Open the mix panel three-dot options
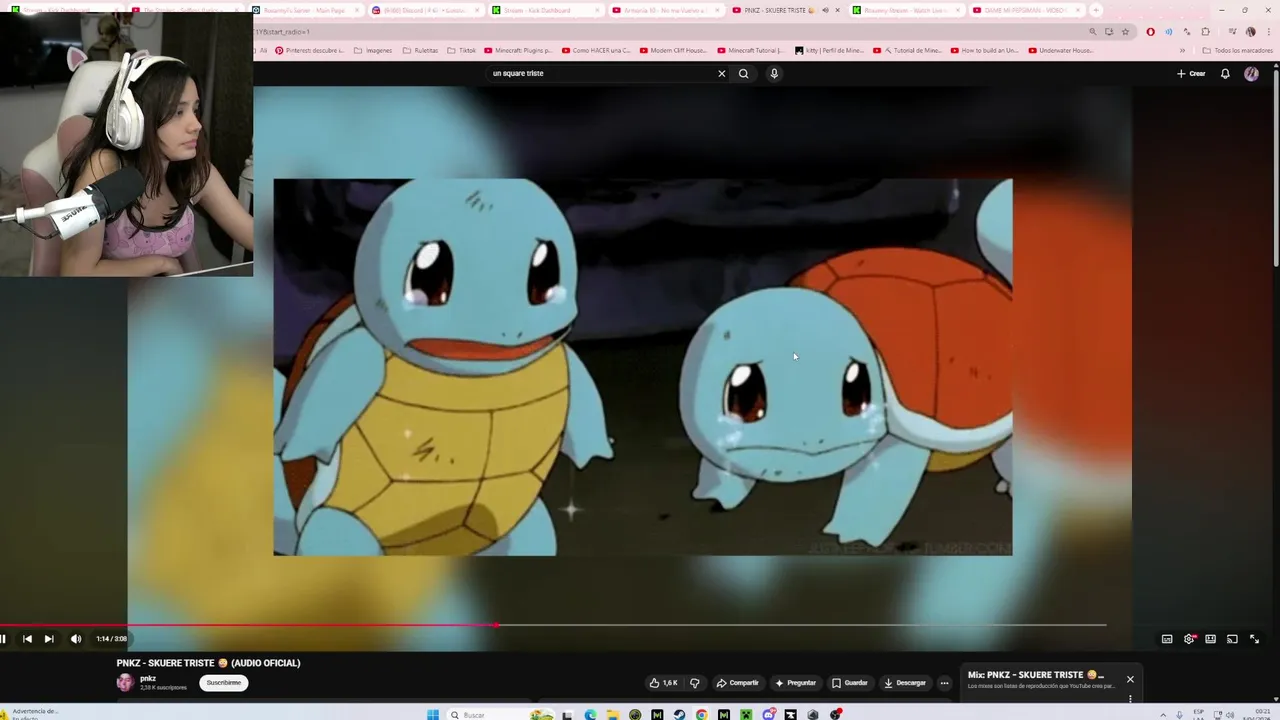 coord(1130,699)
